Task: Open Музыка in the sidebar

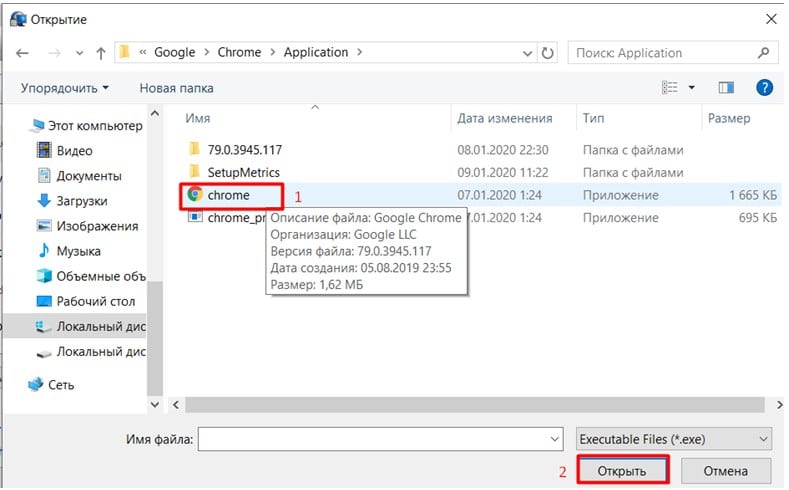Action: pos(68,251)
